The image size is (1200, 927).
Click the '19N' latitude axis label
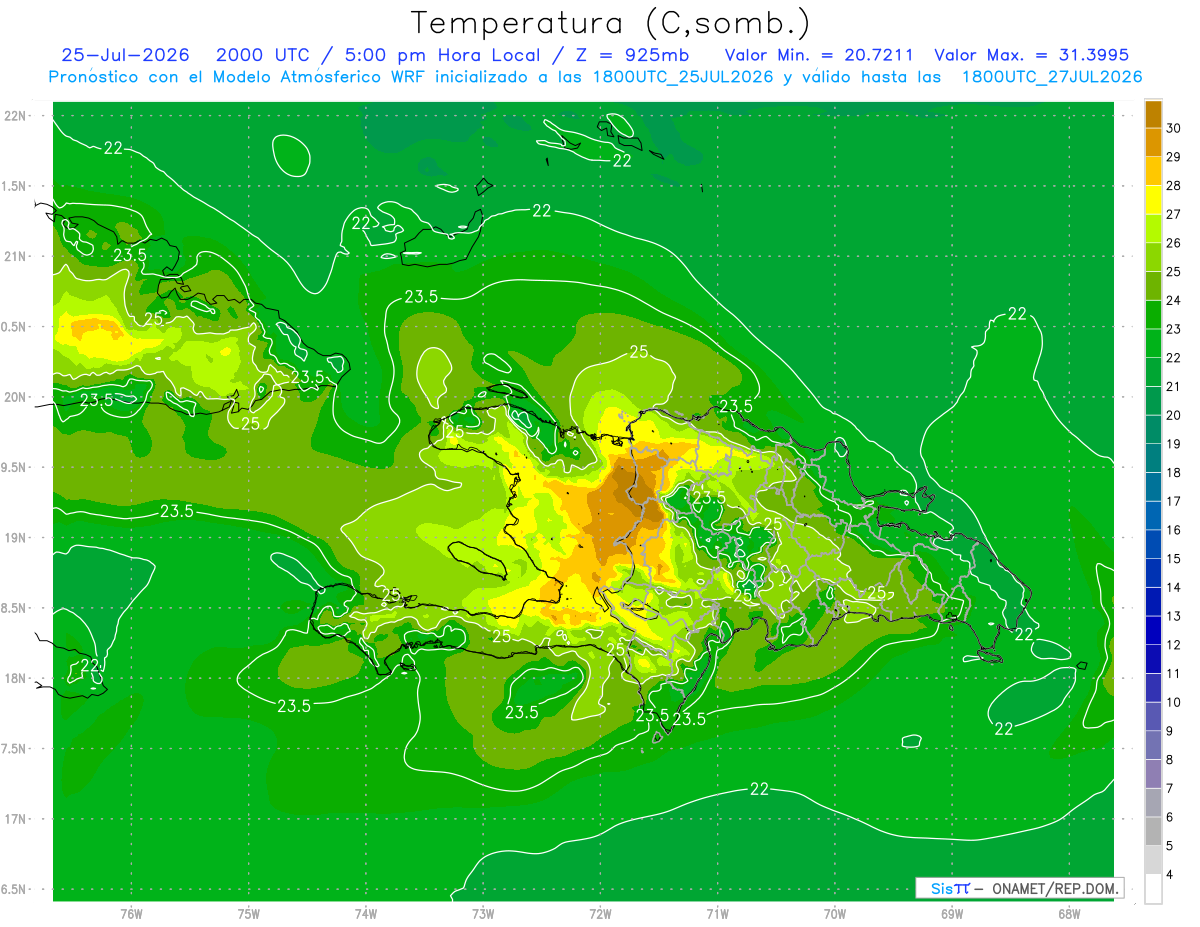point(15,538)
